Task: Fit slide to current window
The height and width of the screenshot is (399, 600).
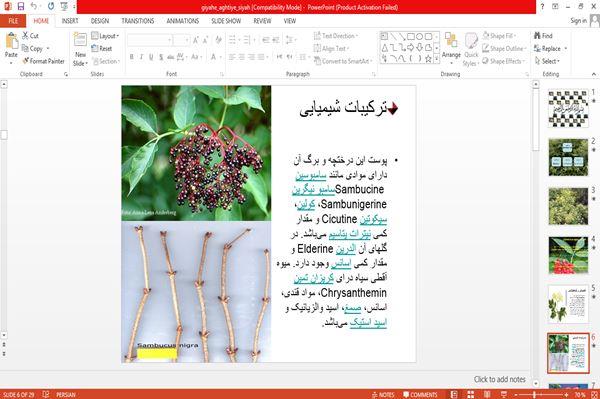Action: point(594,395)
